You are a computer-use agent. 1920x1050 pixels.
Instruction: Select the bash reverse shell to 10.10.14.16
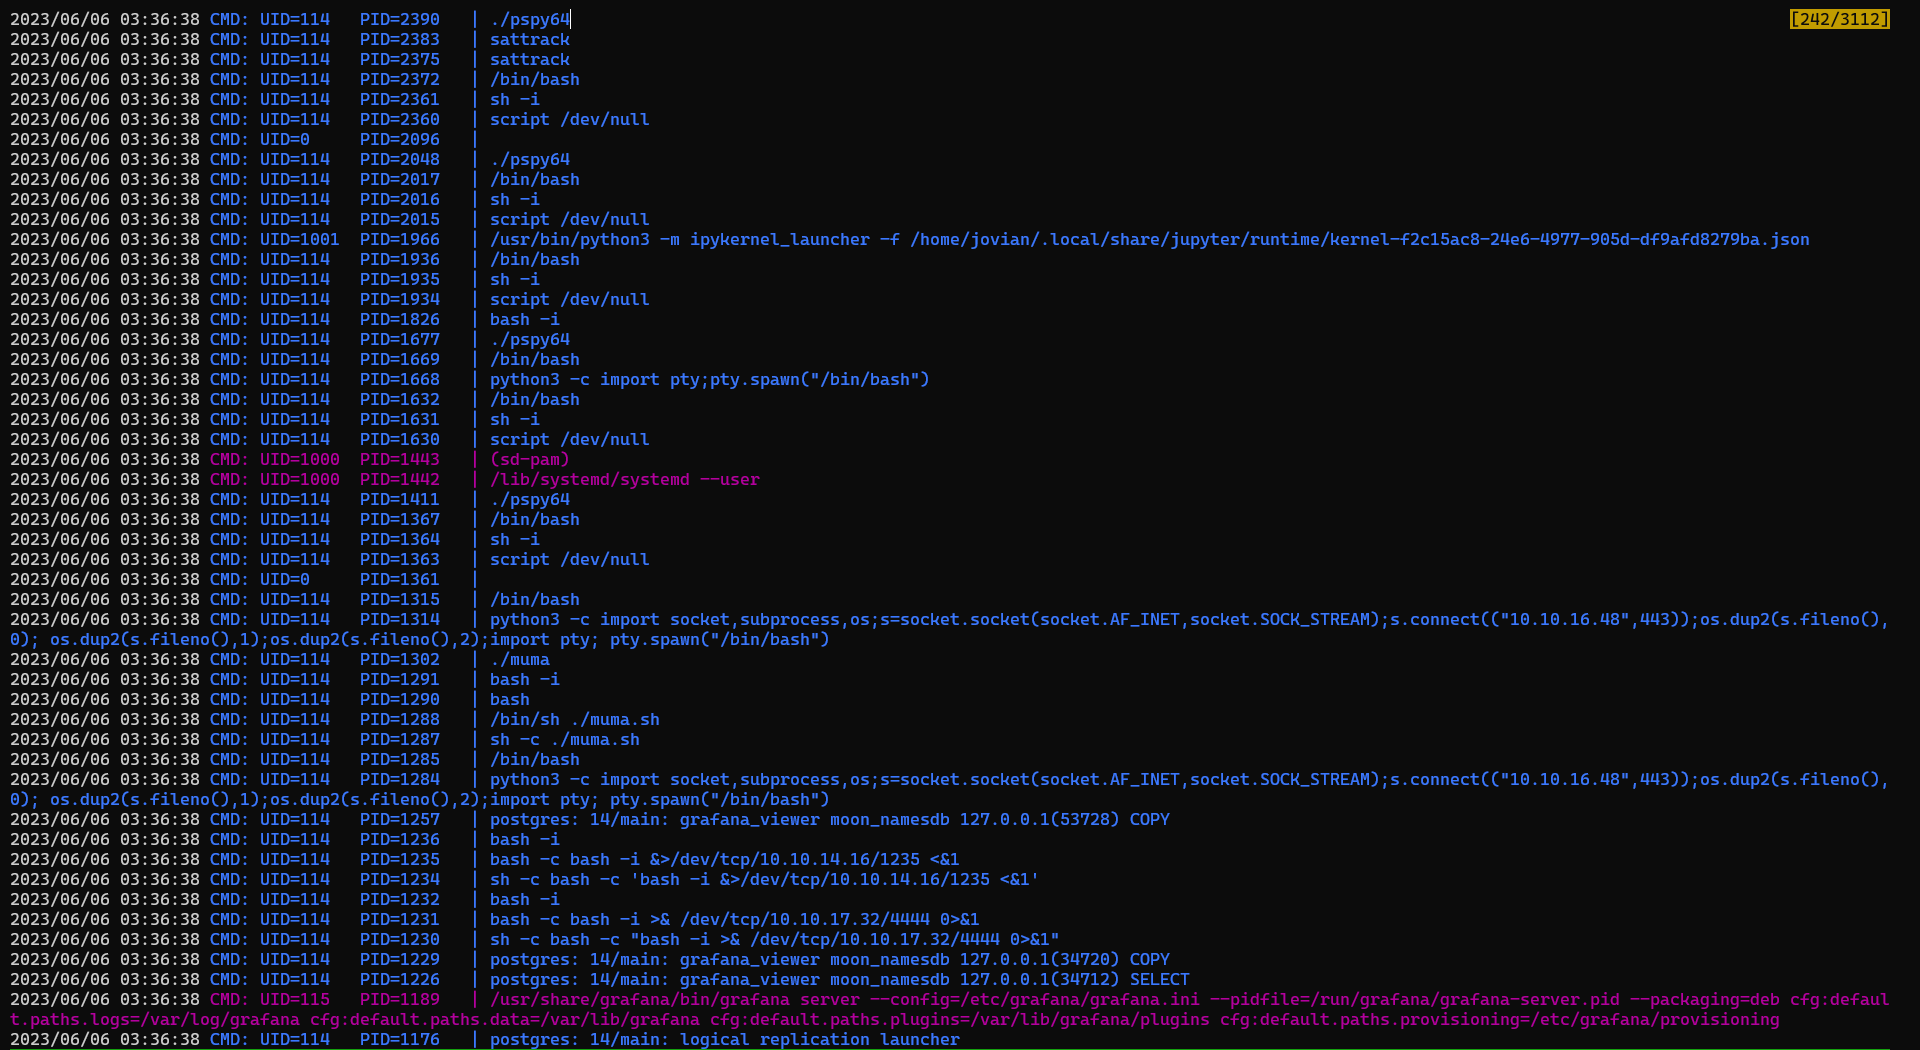(x=723, y=859)
